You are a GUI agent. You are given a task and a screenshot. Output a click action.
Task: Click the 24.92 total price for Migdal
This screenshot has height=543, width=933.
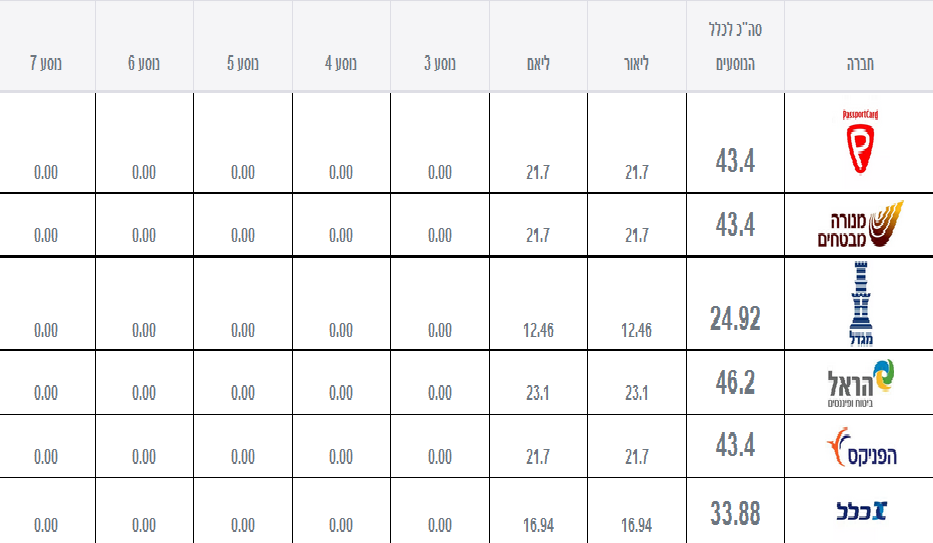tap(735, 318)
